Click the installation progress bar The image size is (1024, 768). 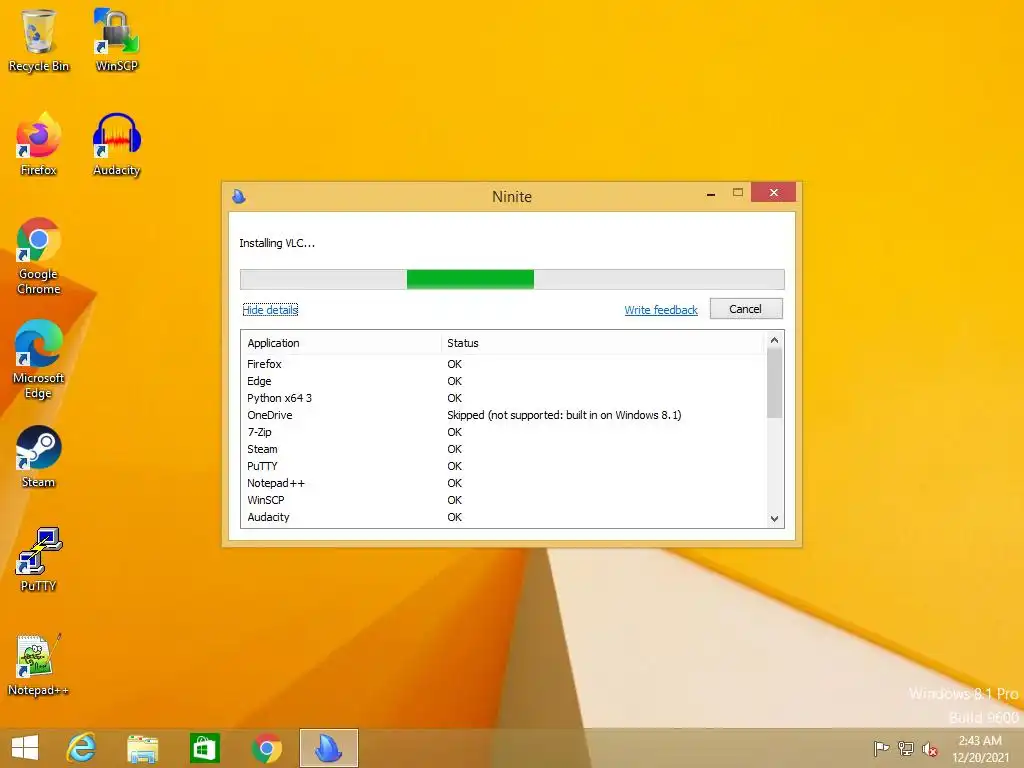[512, 280]
